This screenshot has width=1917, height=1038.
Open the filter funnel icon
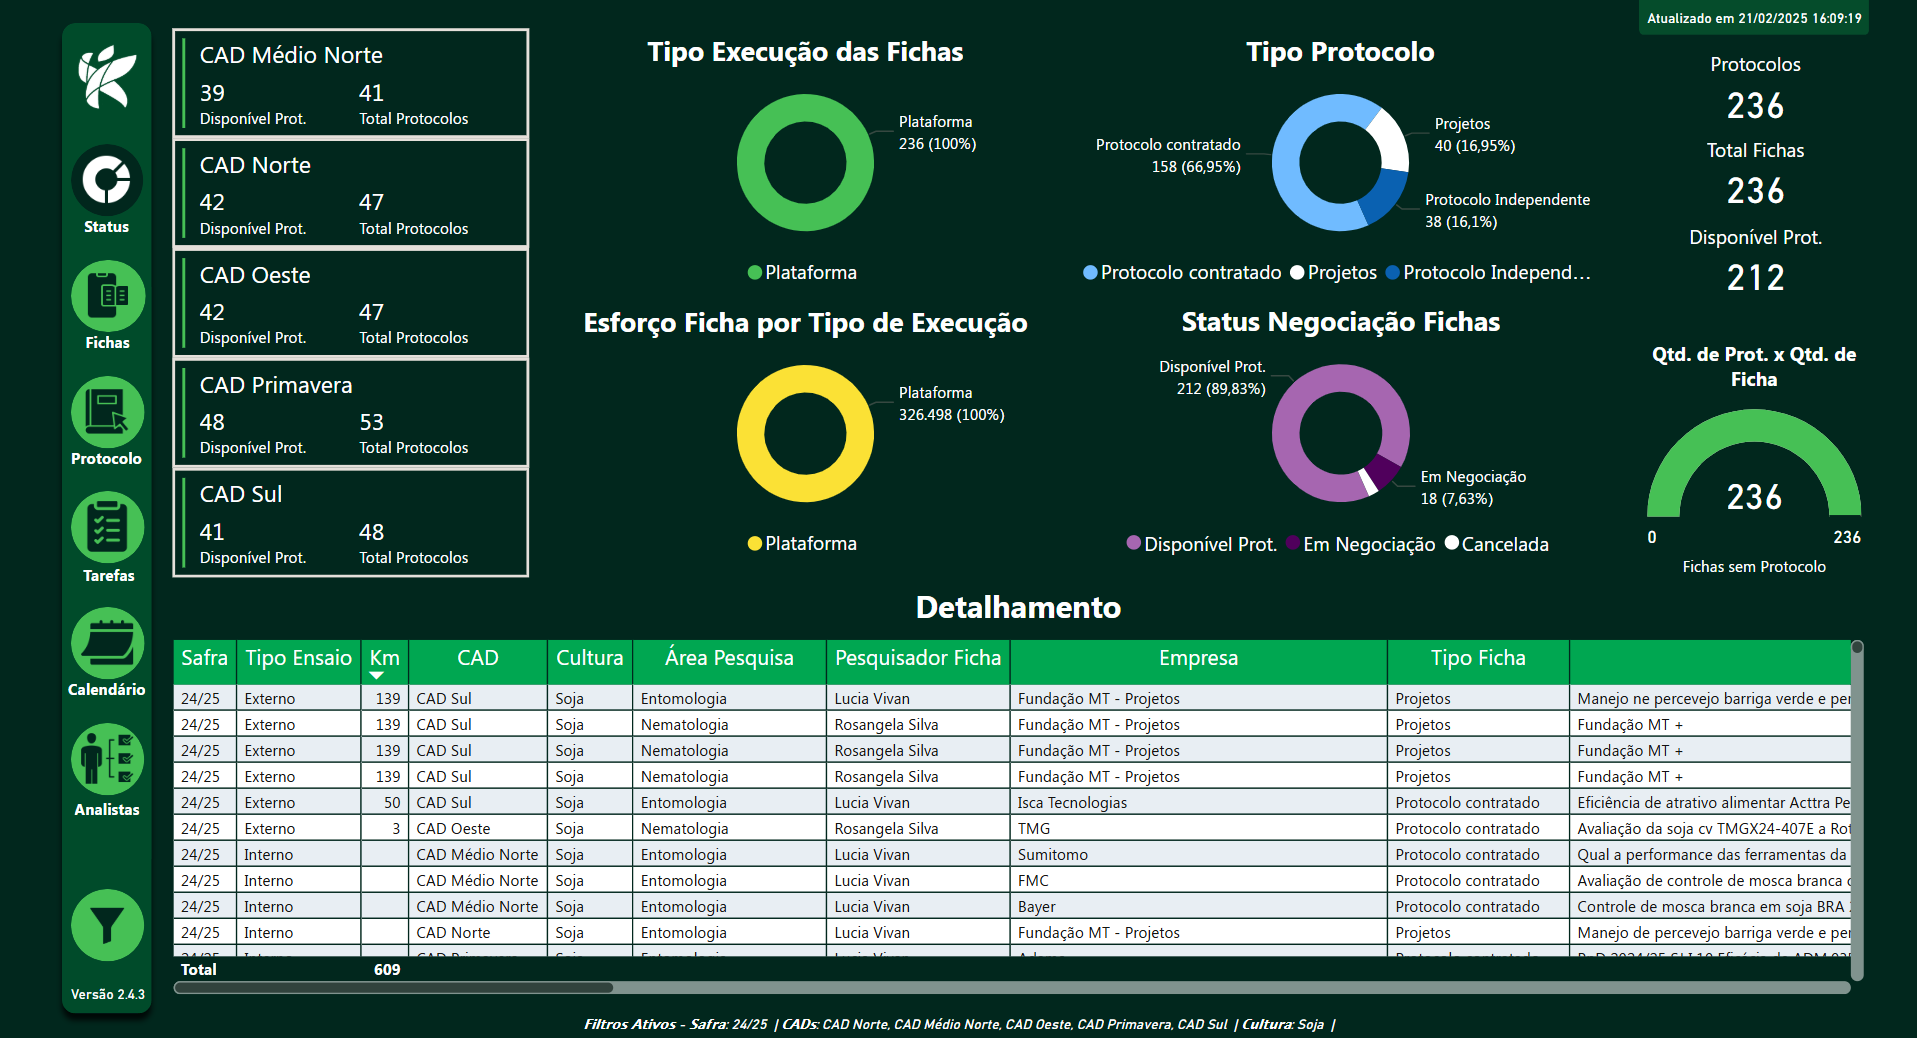point(107,926)
